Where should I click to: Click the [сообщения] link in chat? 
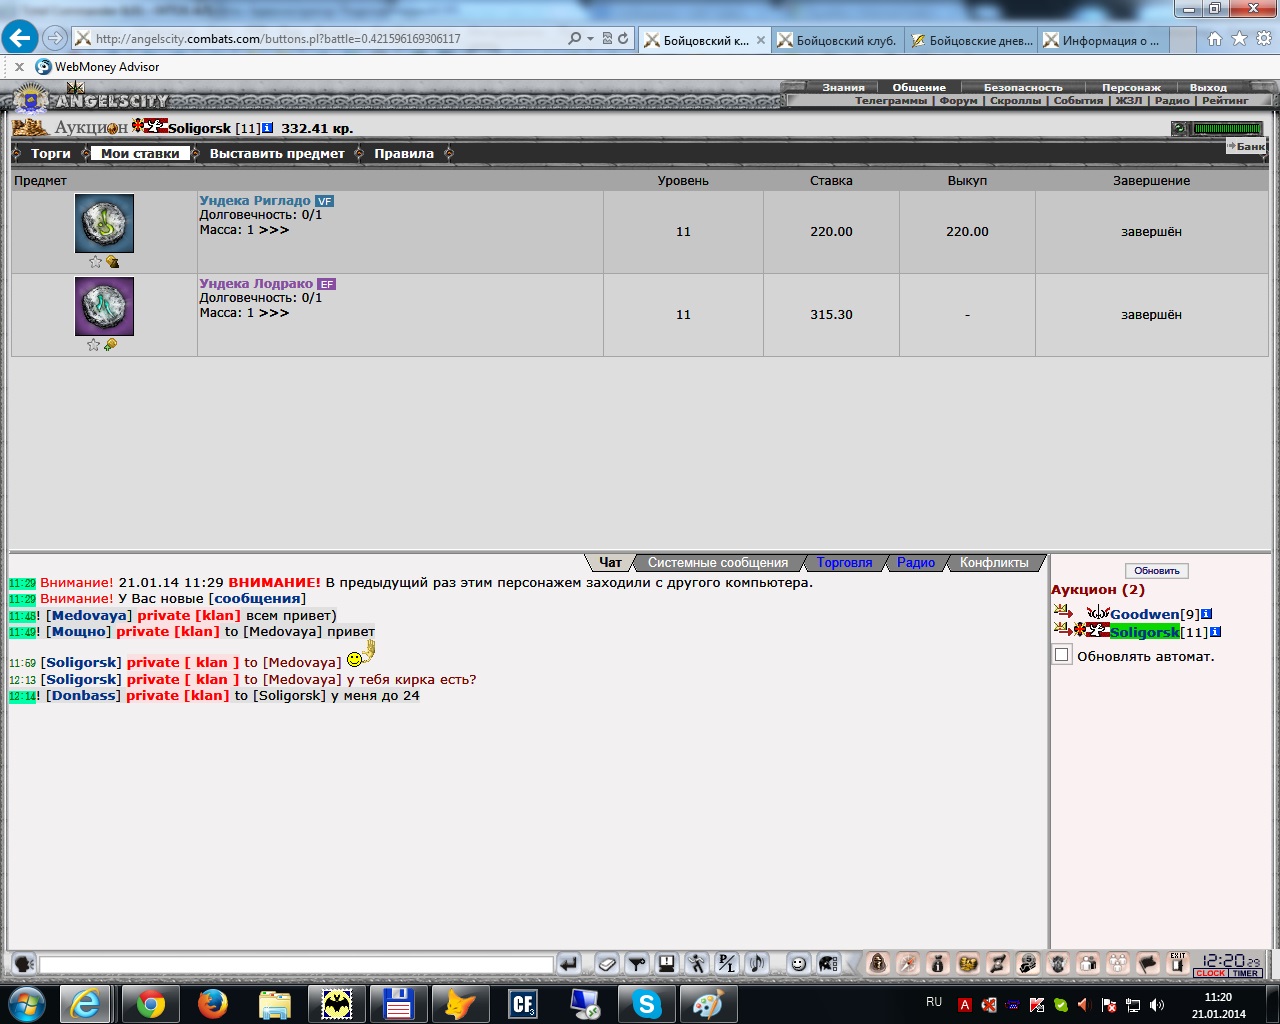257,599
